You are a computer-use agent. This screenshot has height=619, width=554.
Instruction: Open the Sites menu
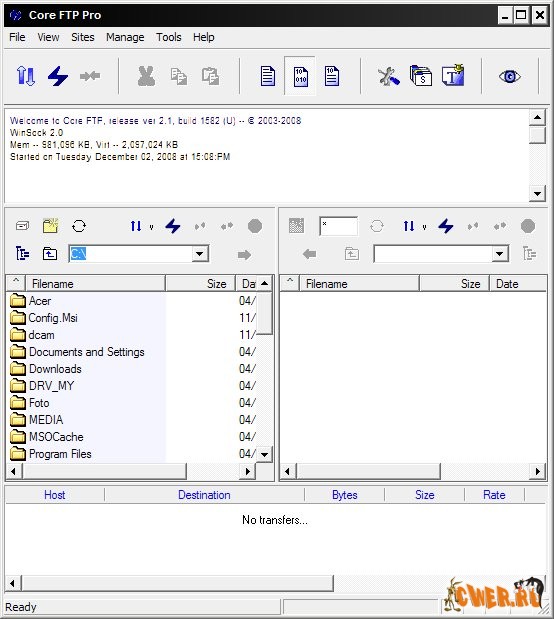pos(83,37)
